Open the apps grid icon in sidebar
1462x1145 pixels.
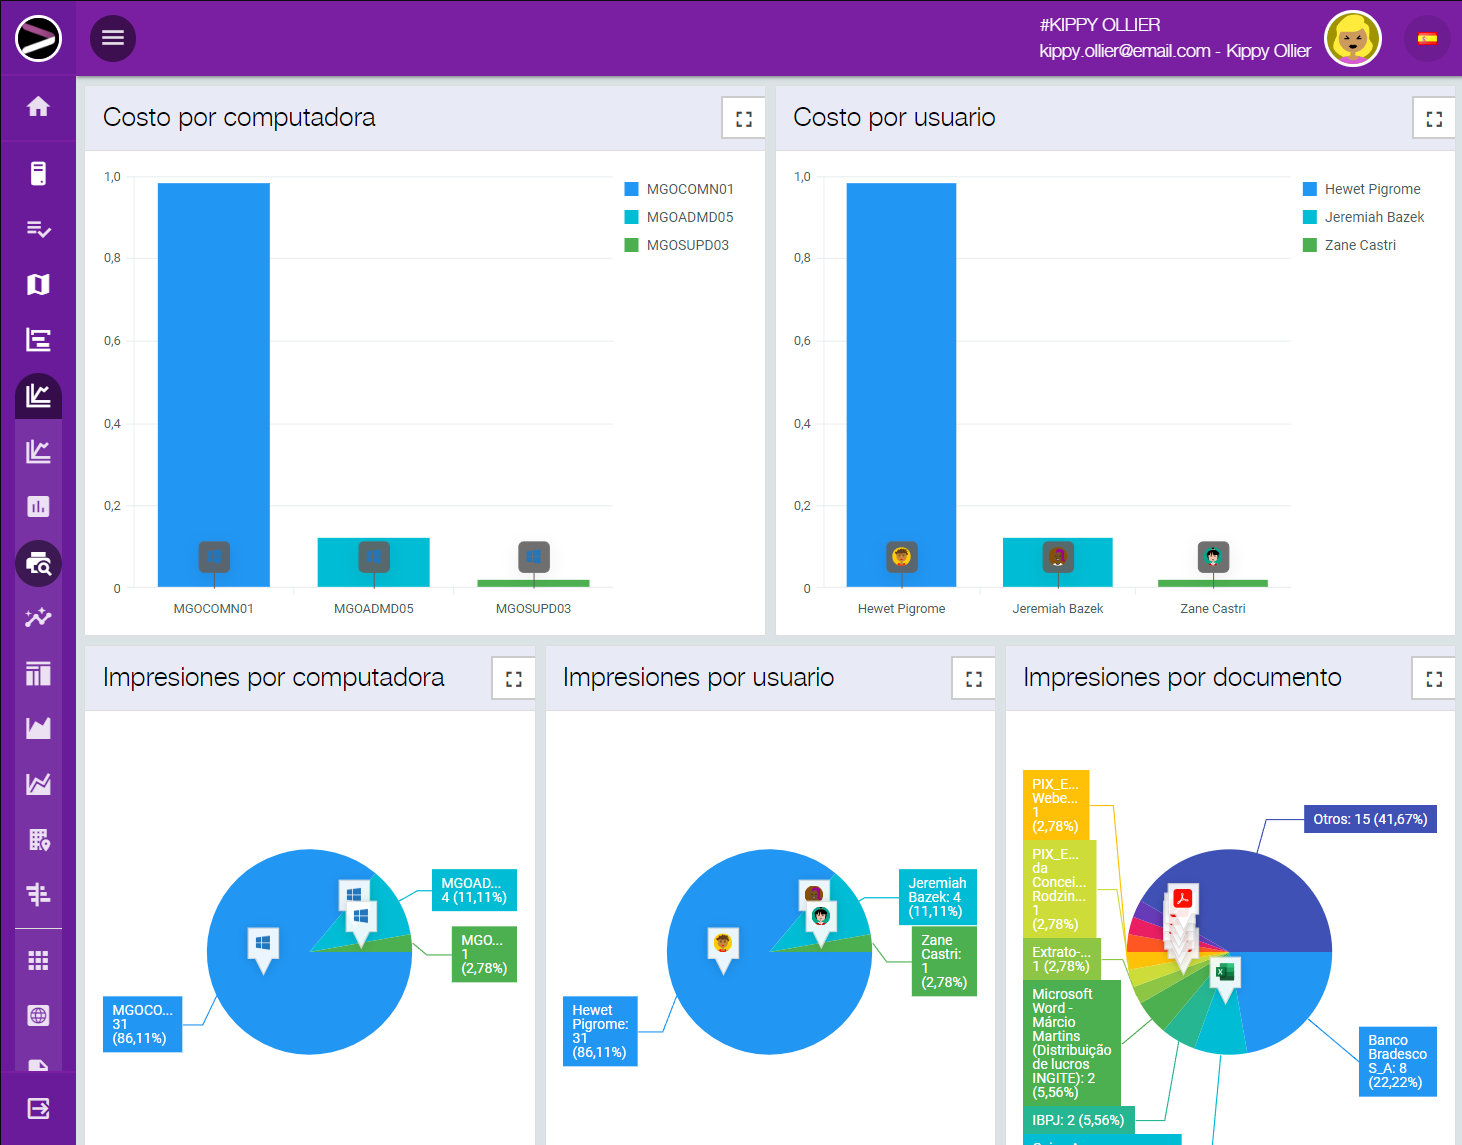[x=38, y=961]
